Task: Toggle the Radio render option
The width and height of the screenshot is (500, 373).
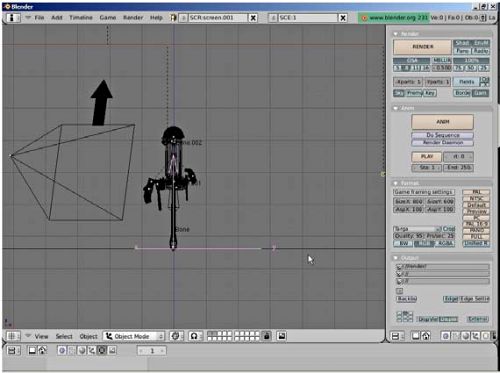Action: [481, 51]
